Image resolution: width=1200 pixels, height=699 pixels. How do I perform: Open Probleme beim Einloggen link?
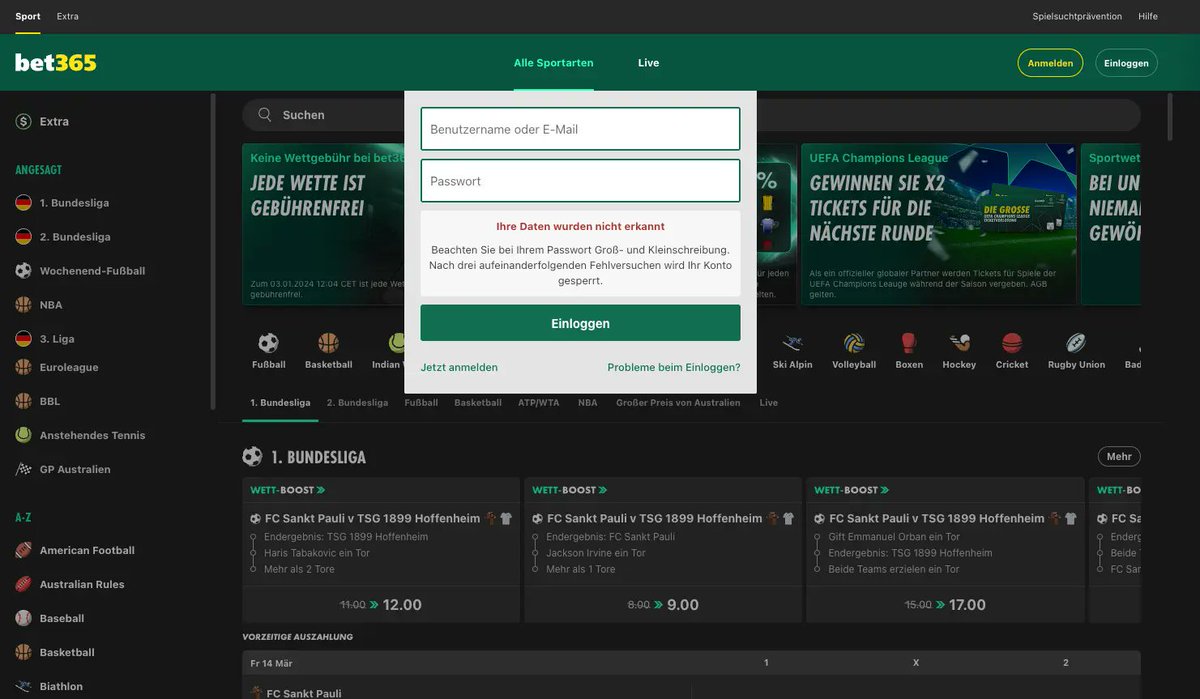click(674, 367)
